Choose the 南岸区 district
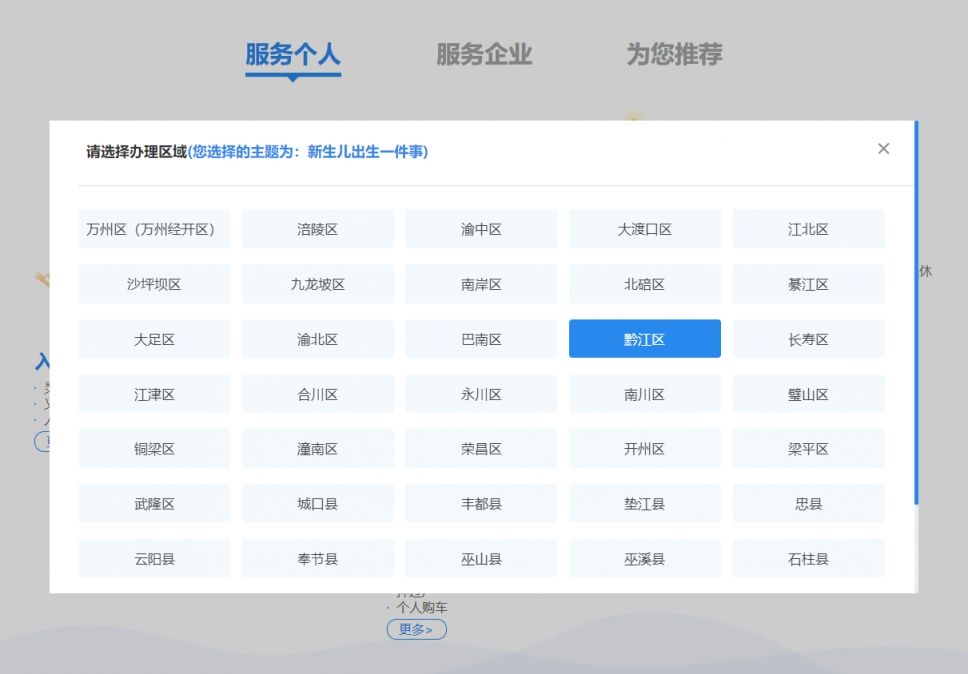This screenshot has height=674, width=968. (481, 283)
